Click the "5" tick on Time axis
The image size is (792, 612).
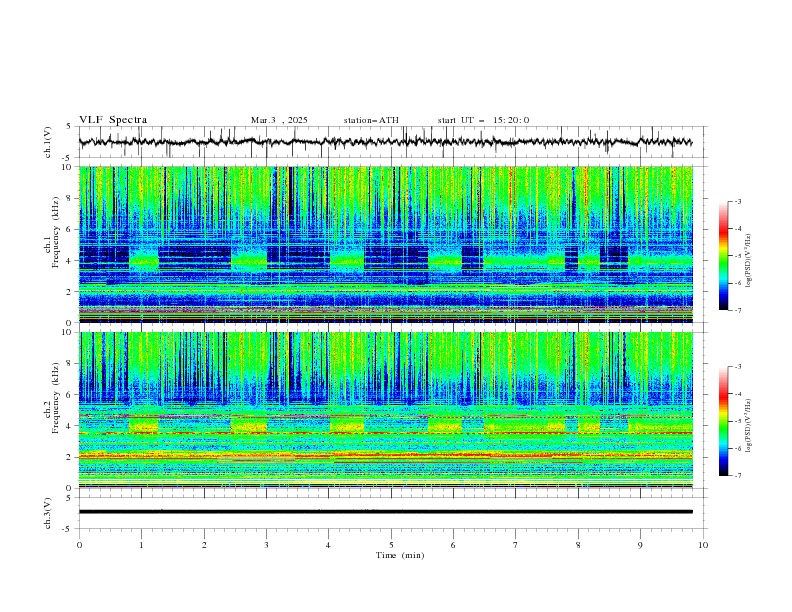pyautogui.click(x=391, y=545)
